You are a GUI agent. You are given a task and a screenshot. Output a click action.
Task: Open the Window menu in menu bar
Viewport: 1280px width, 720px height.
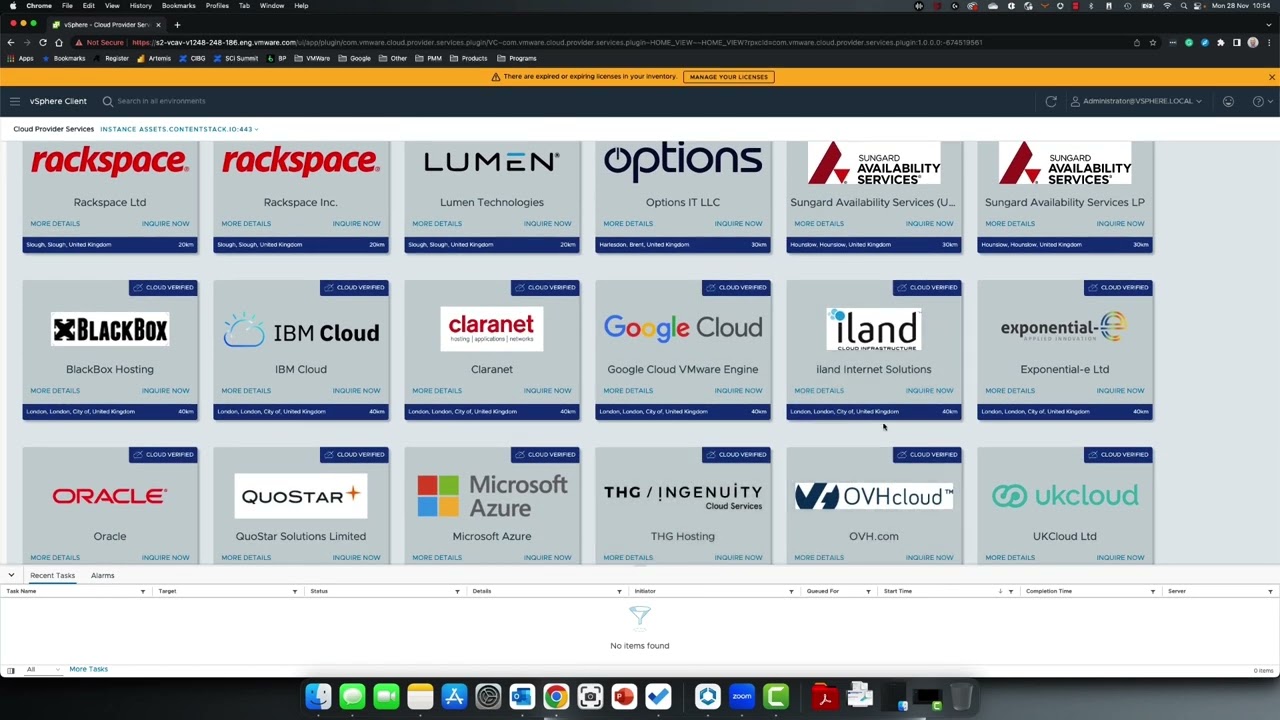point(271,6)
